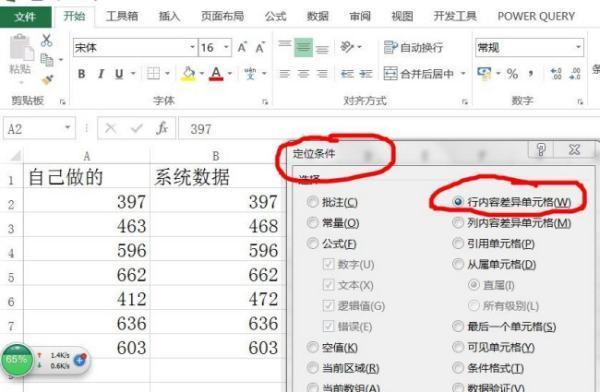Decrease decimal places
Screen dimensions: 600x392
click(575, 74)
